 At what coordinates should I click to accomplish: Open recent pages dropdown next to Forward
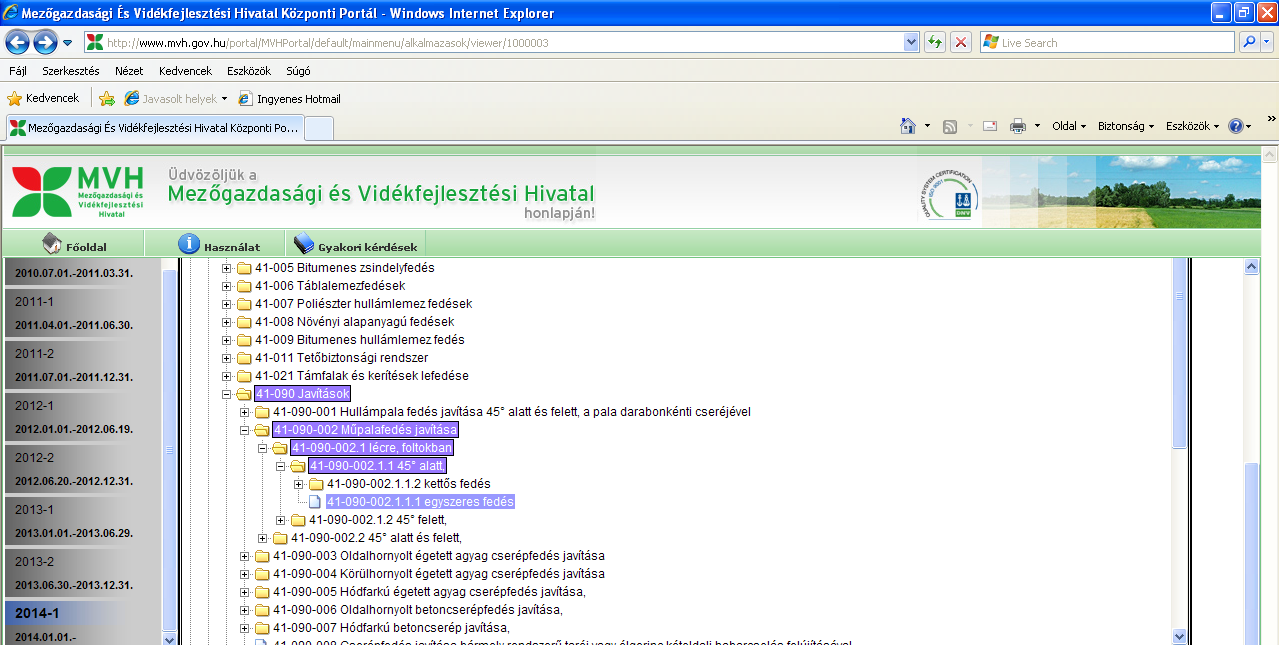point(67,43)
